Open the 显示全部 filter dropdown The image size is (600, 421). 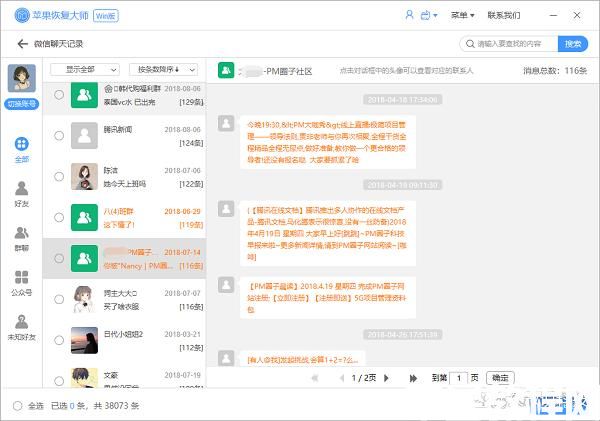pyautogui.click(x=85, y=70)
